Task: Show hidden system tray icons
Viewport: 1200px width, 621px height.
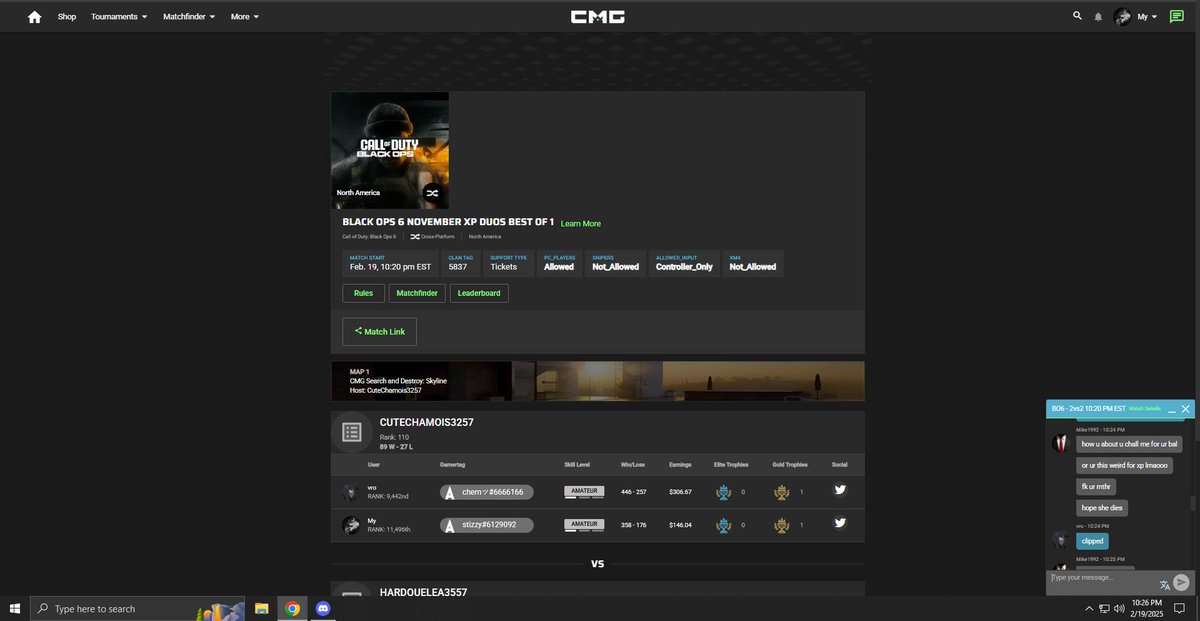Action: coord(1088,608)
